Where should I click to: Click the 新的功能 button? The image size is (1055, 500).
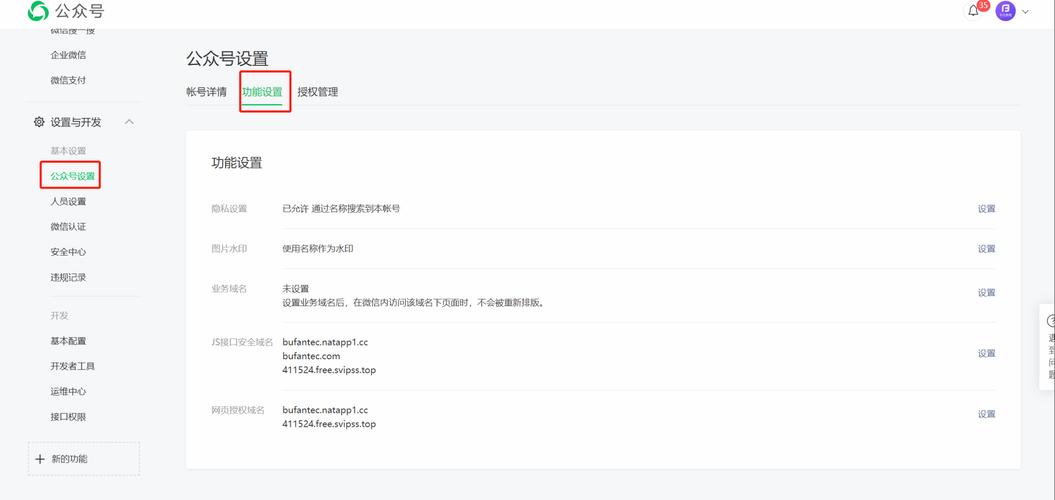pyautogui.click(x=84, y=459)
